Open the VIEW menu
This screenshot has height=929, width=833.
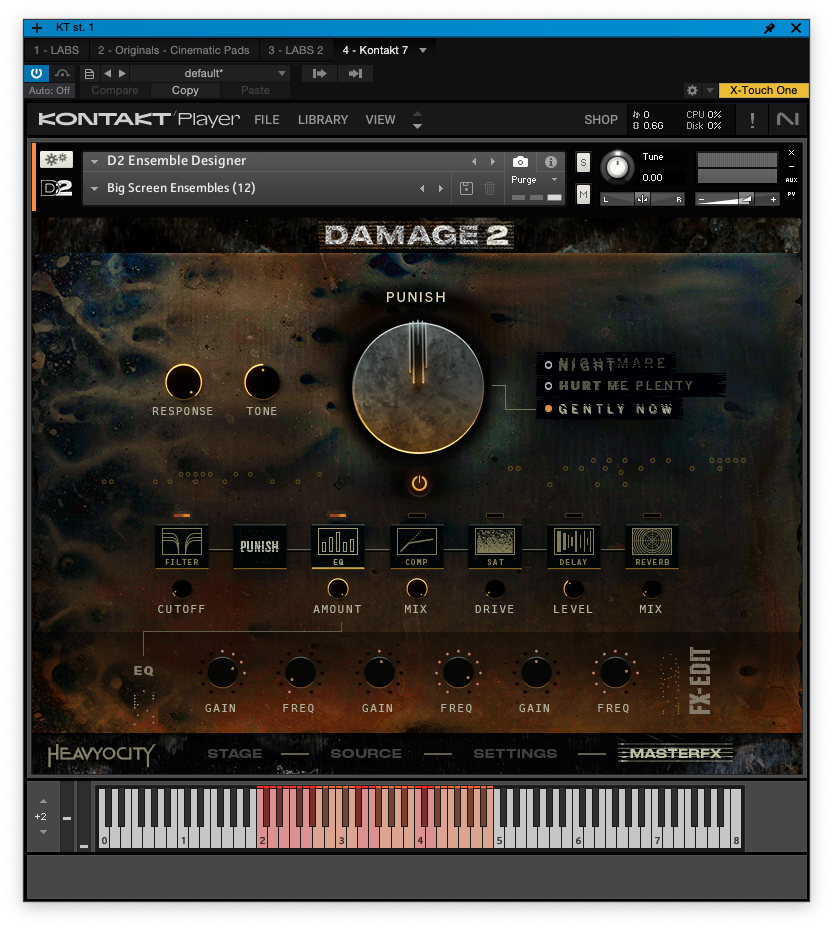(x=380, y=120)
